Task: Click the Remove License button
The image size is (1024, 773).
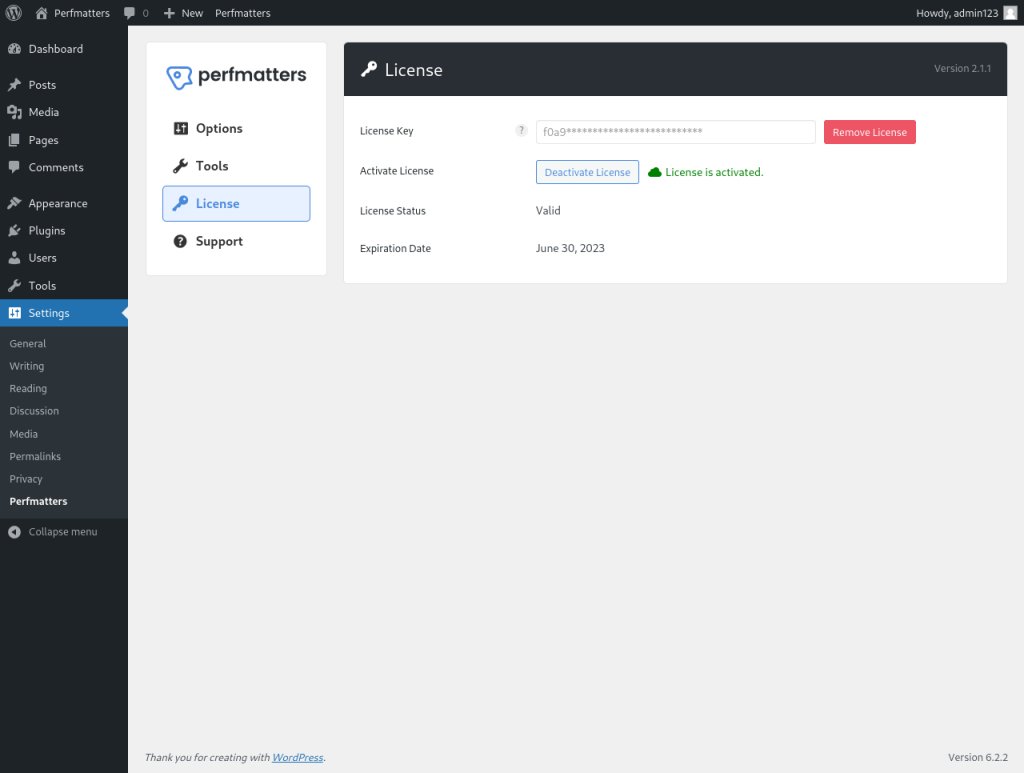Action: point(869,132)
